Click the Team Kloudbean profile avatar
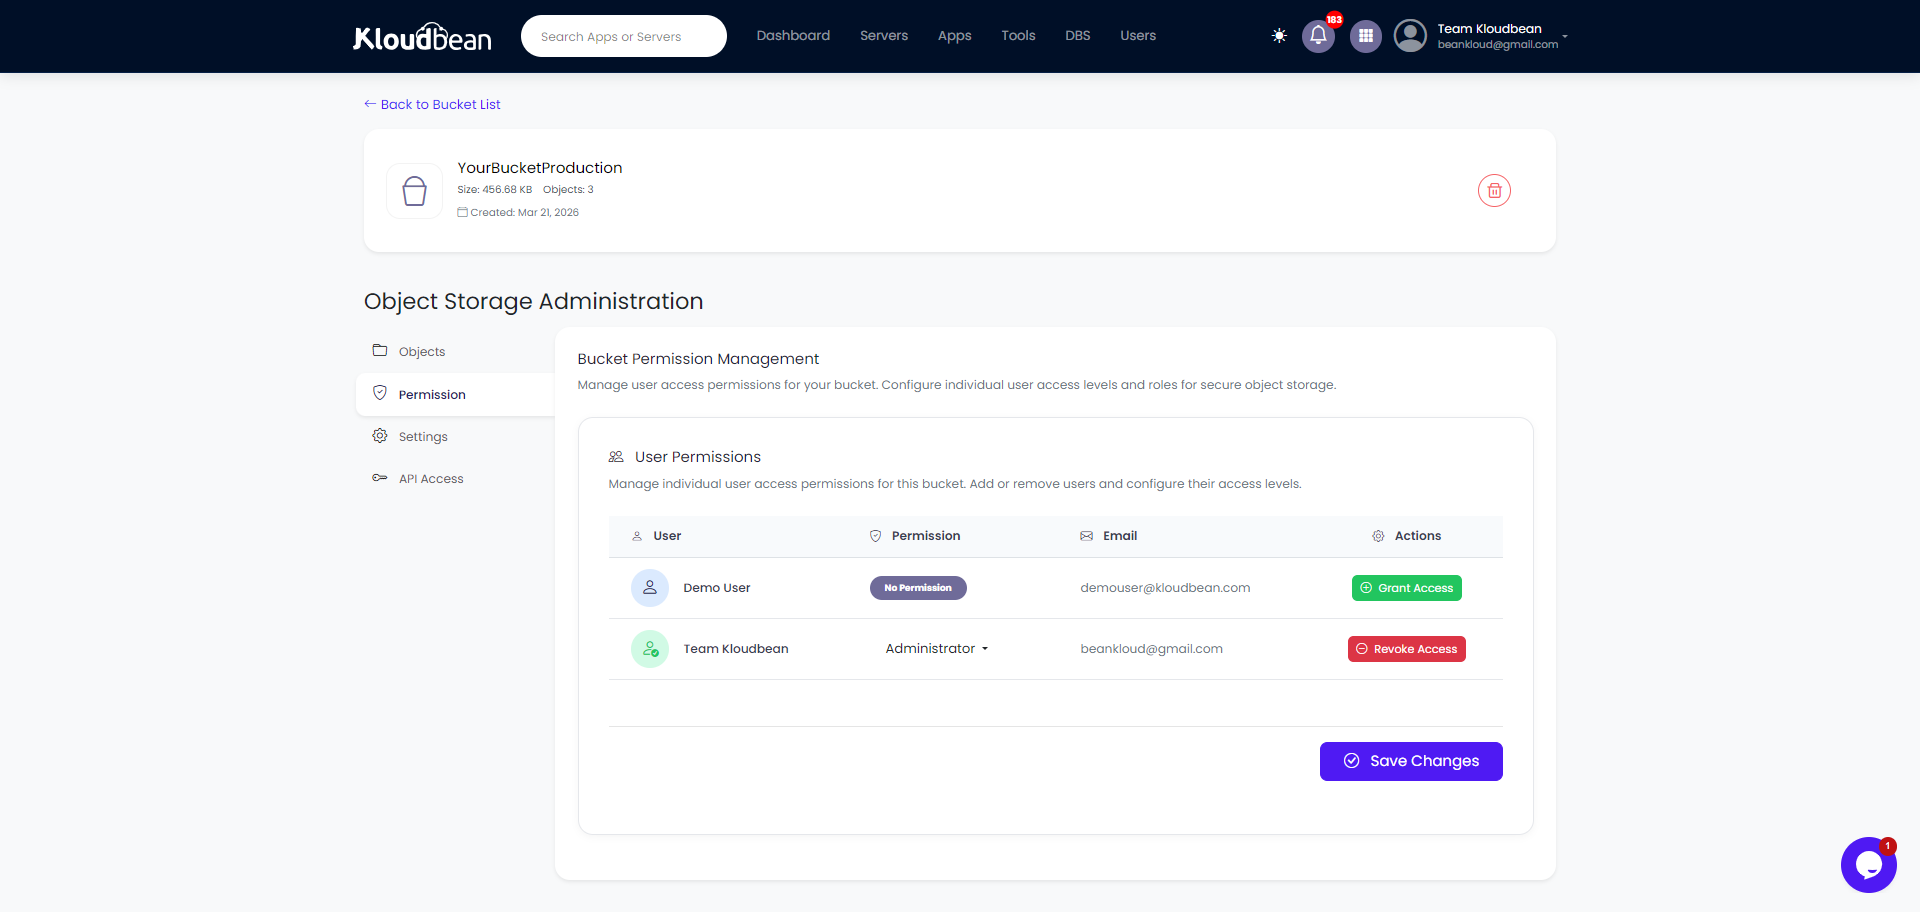Screen dimensions: 1920x912 pos(1410,35)
